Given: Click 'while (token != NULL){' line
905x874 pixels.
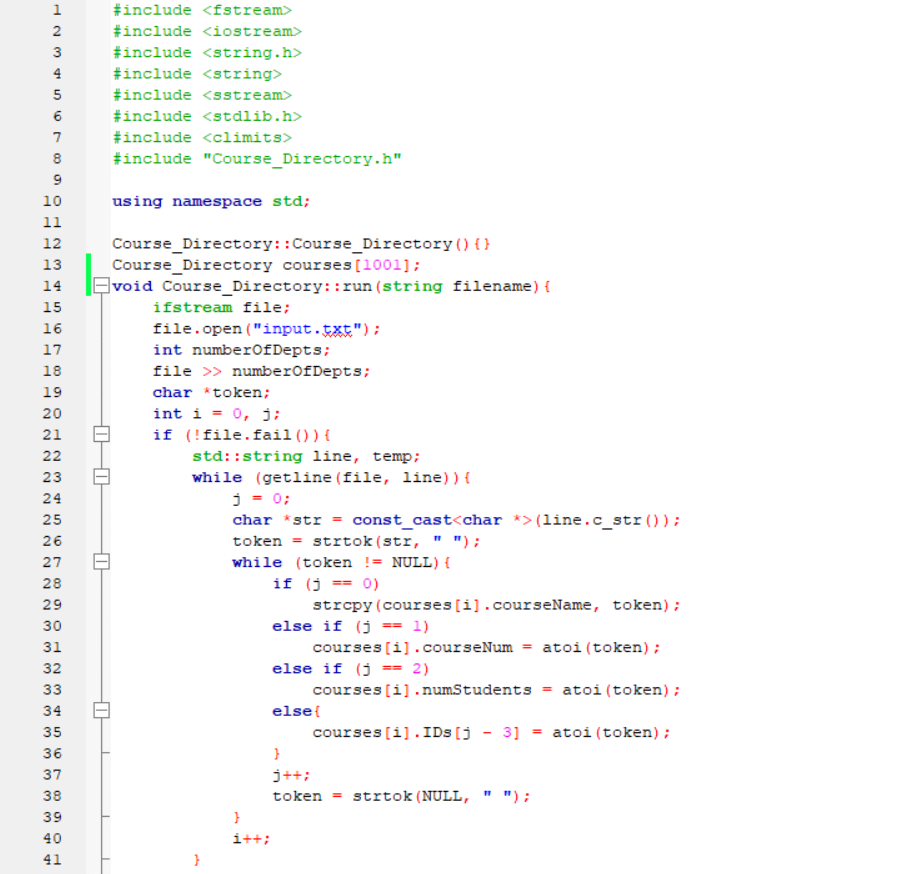Looking at the screenshot, I should pyautogui.click(x=342, y=562).
